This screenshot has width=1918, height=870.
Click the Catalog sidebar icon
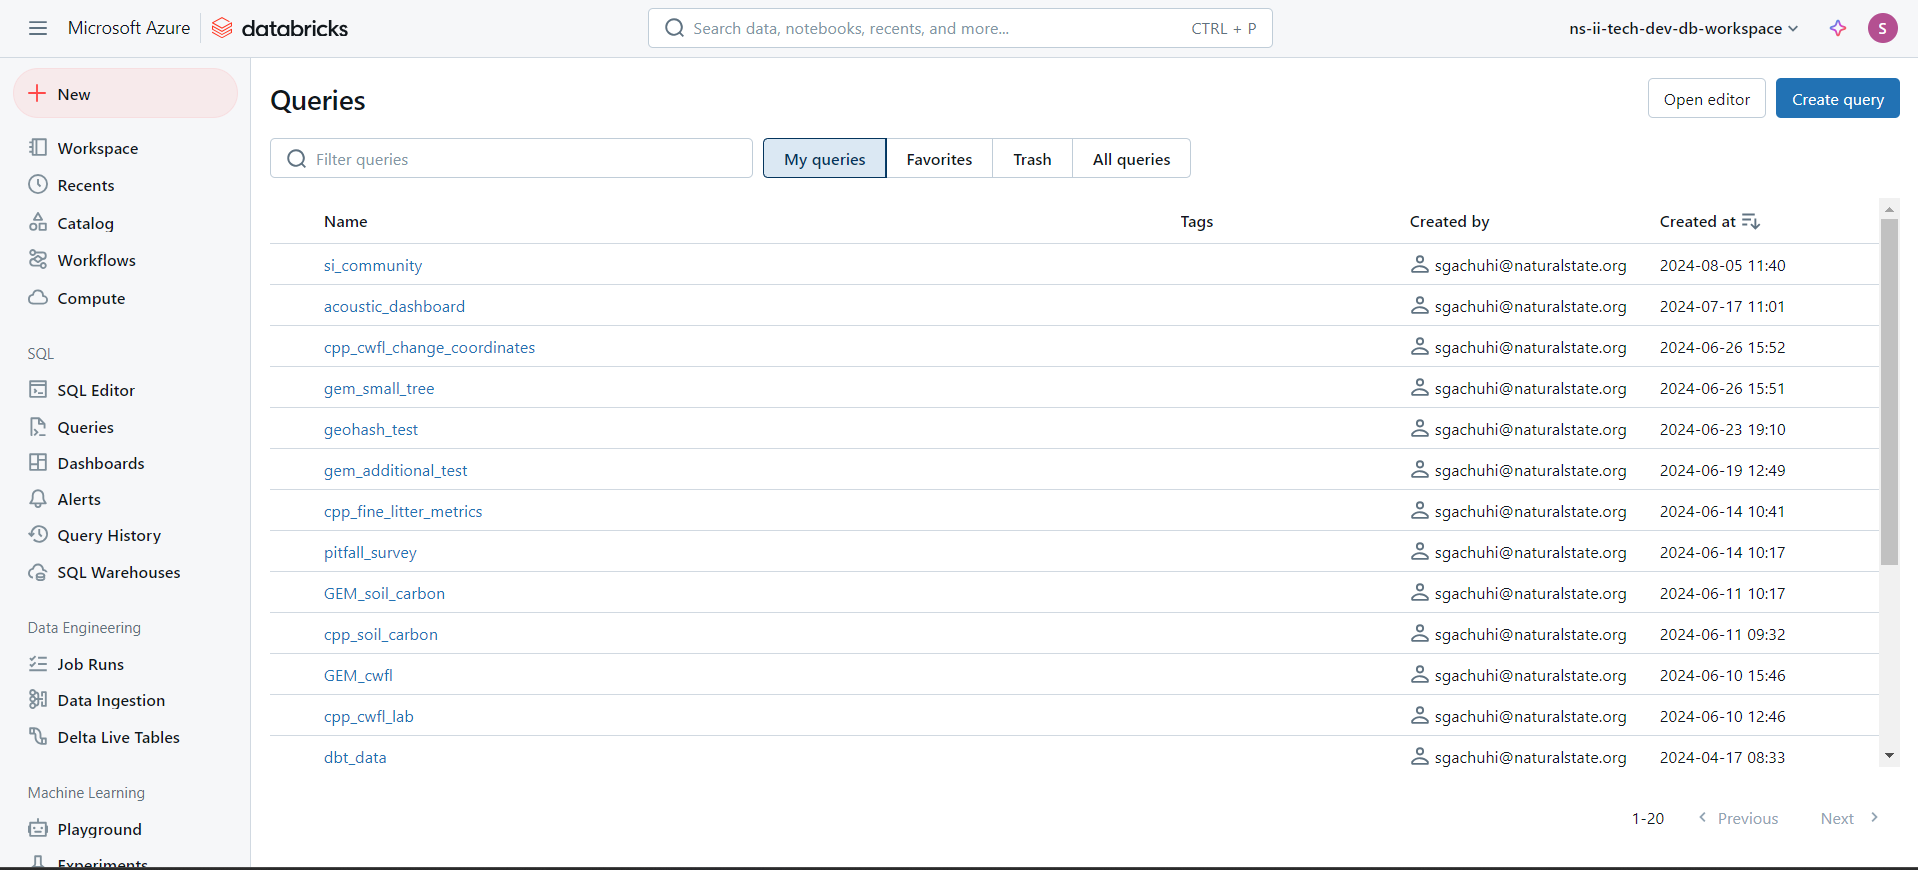click(38, 222)
